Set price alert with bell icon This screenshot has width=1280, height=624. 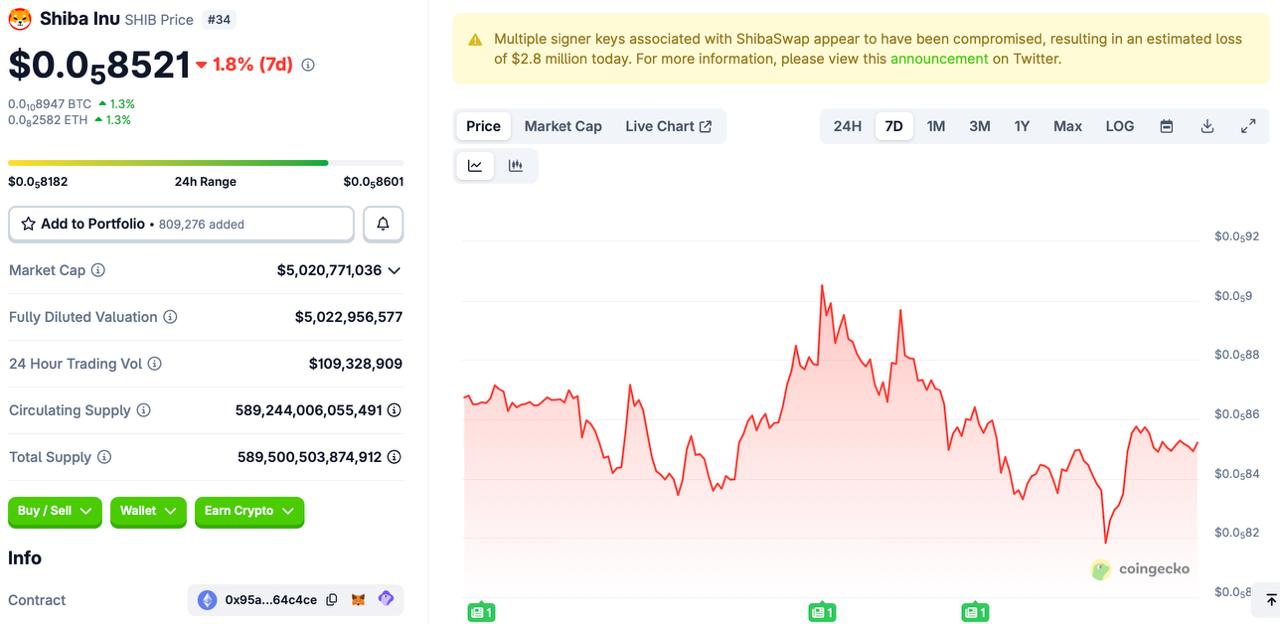(x=383, y=223)
